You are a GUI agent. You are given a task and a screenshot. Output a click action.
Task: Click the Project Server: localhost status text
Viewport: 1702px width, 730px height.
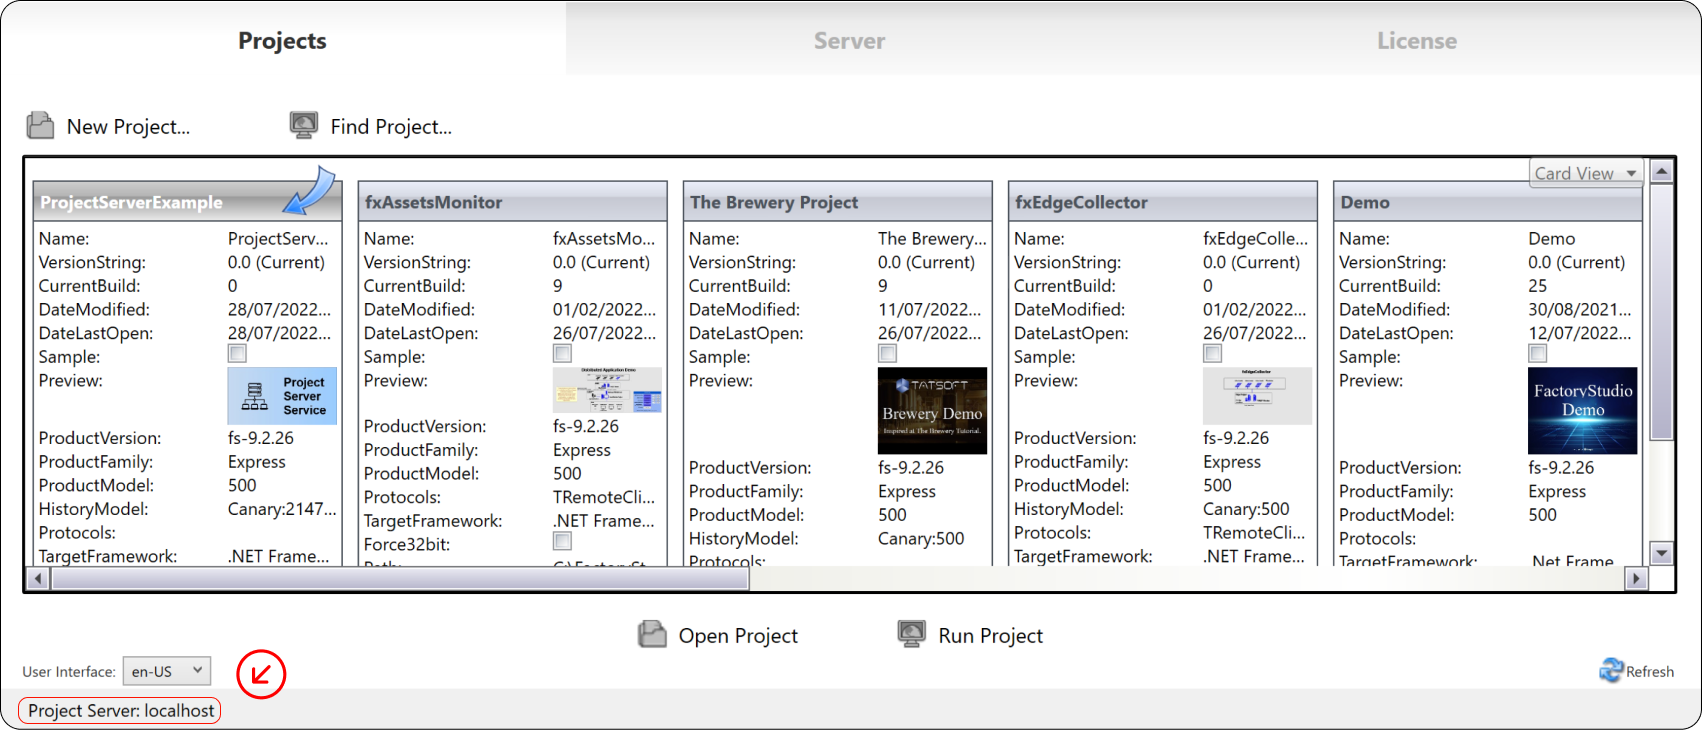click(x=121, y=711)
